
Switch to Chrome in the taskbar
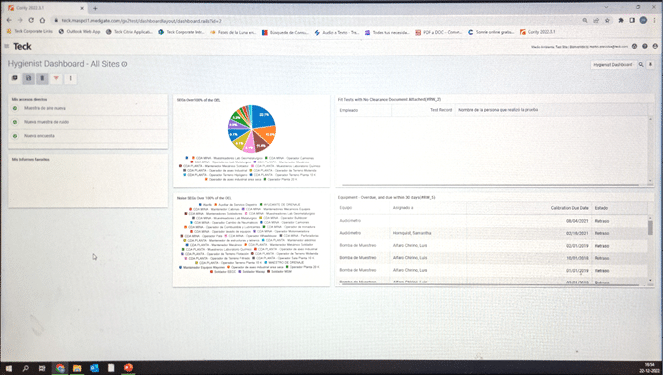point(60,368)
